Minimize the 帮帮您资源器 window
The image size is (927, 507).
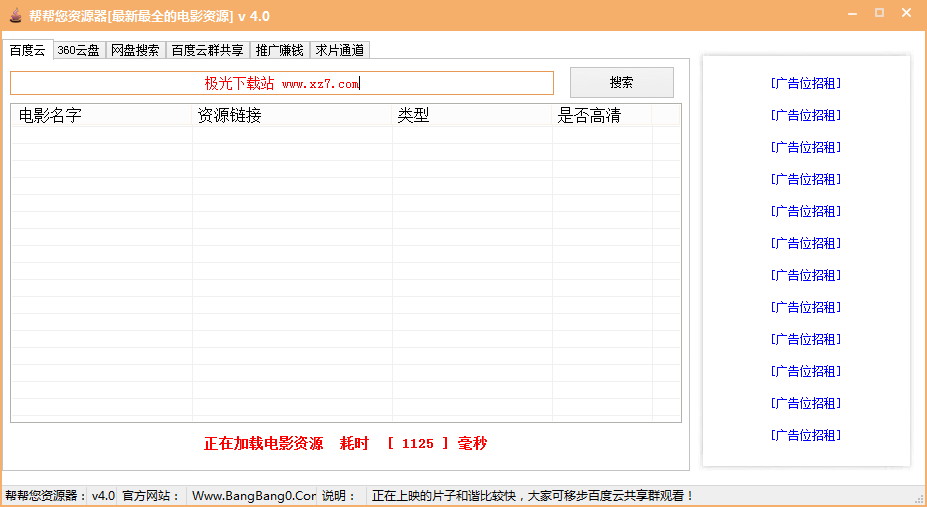pyautogui.click(x=852, y=14)
